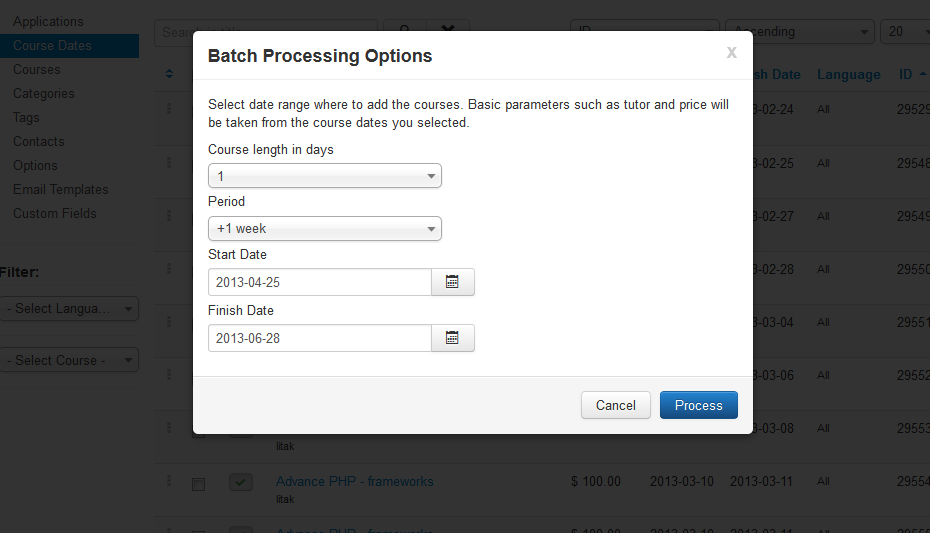Toggle published status of Advance PHP - frameworks
This screenshot has width=930, height=533.
240,483
